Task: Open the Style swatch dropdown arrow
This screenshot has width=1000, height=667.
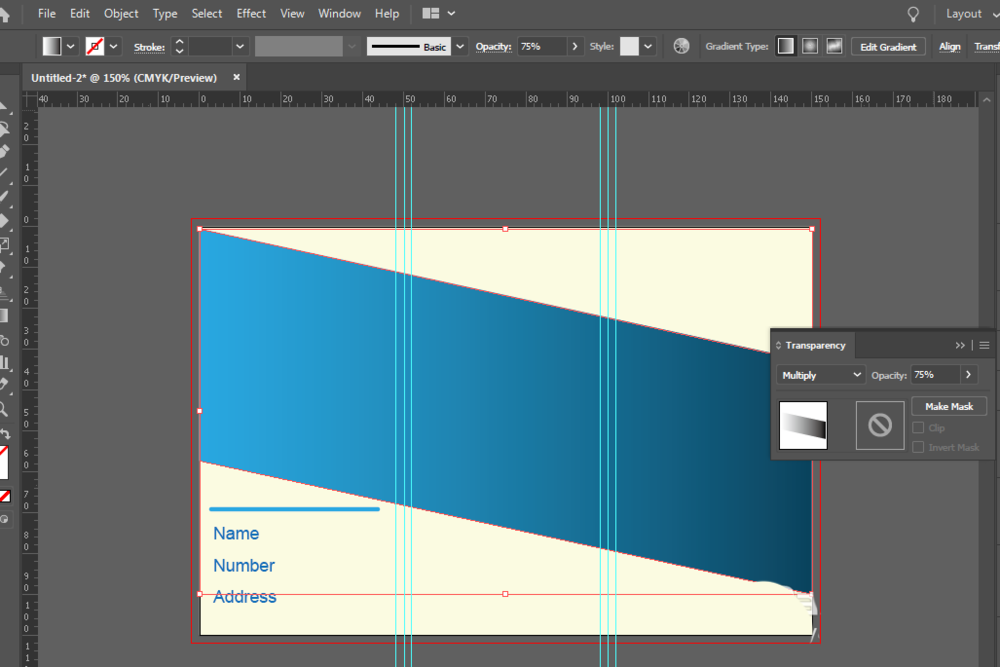Action: [x=648, y=47]
